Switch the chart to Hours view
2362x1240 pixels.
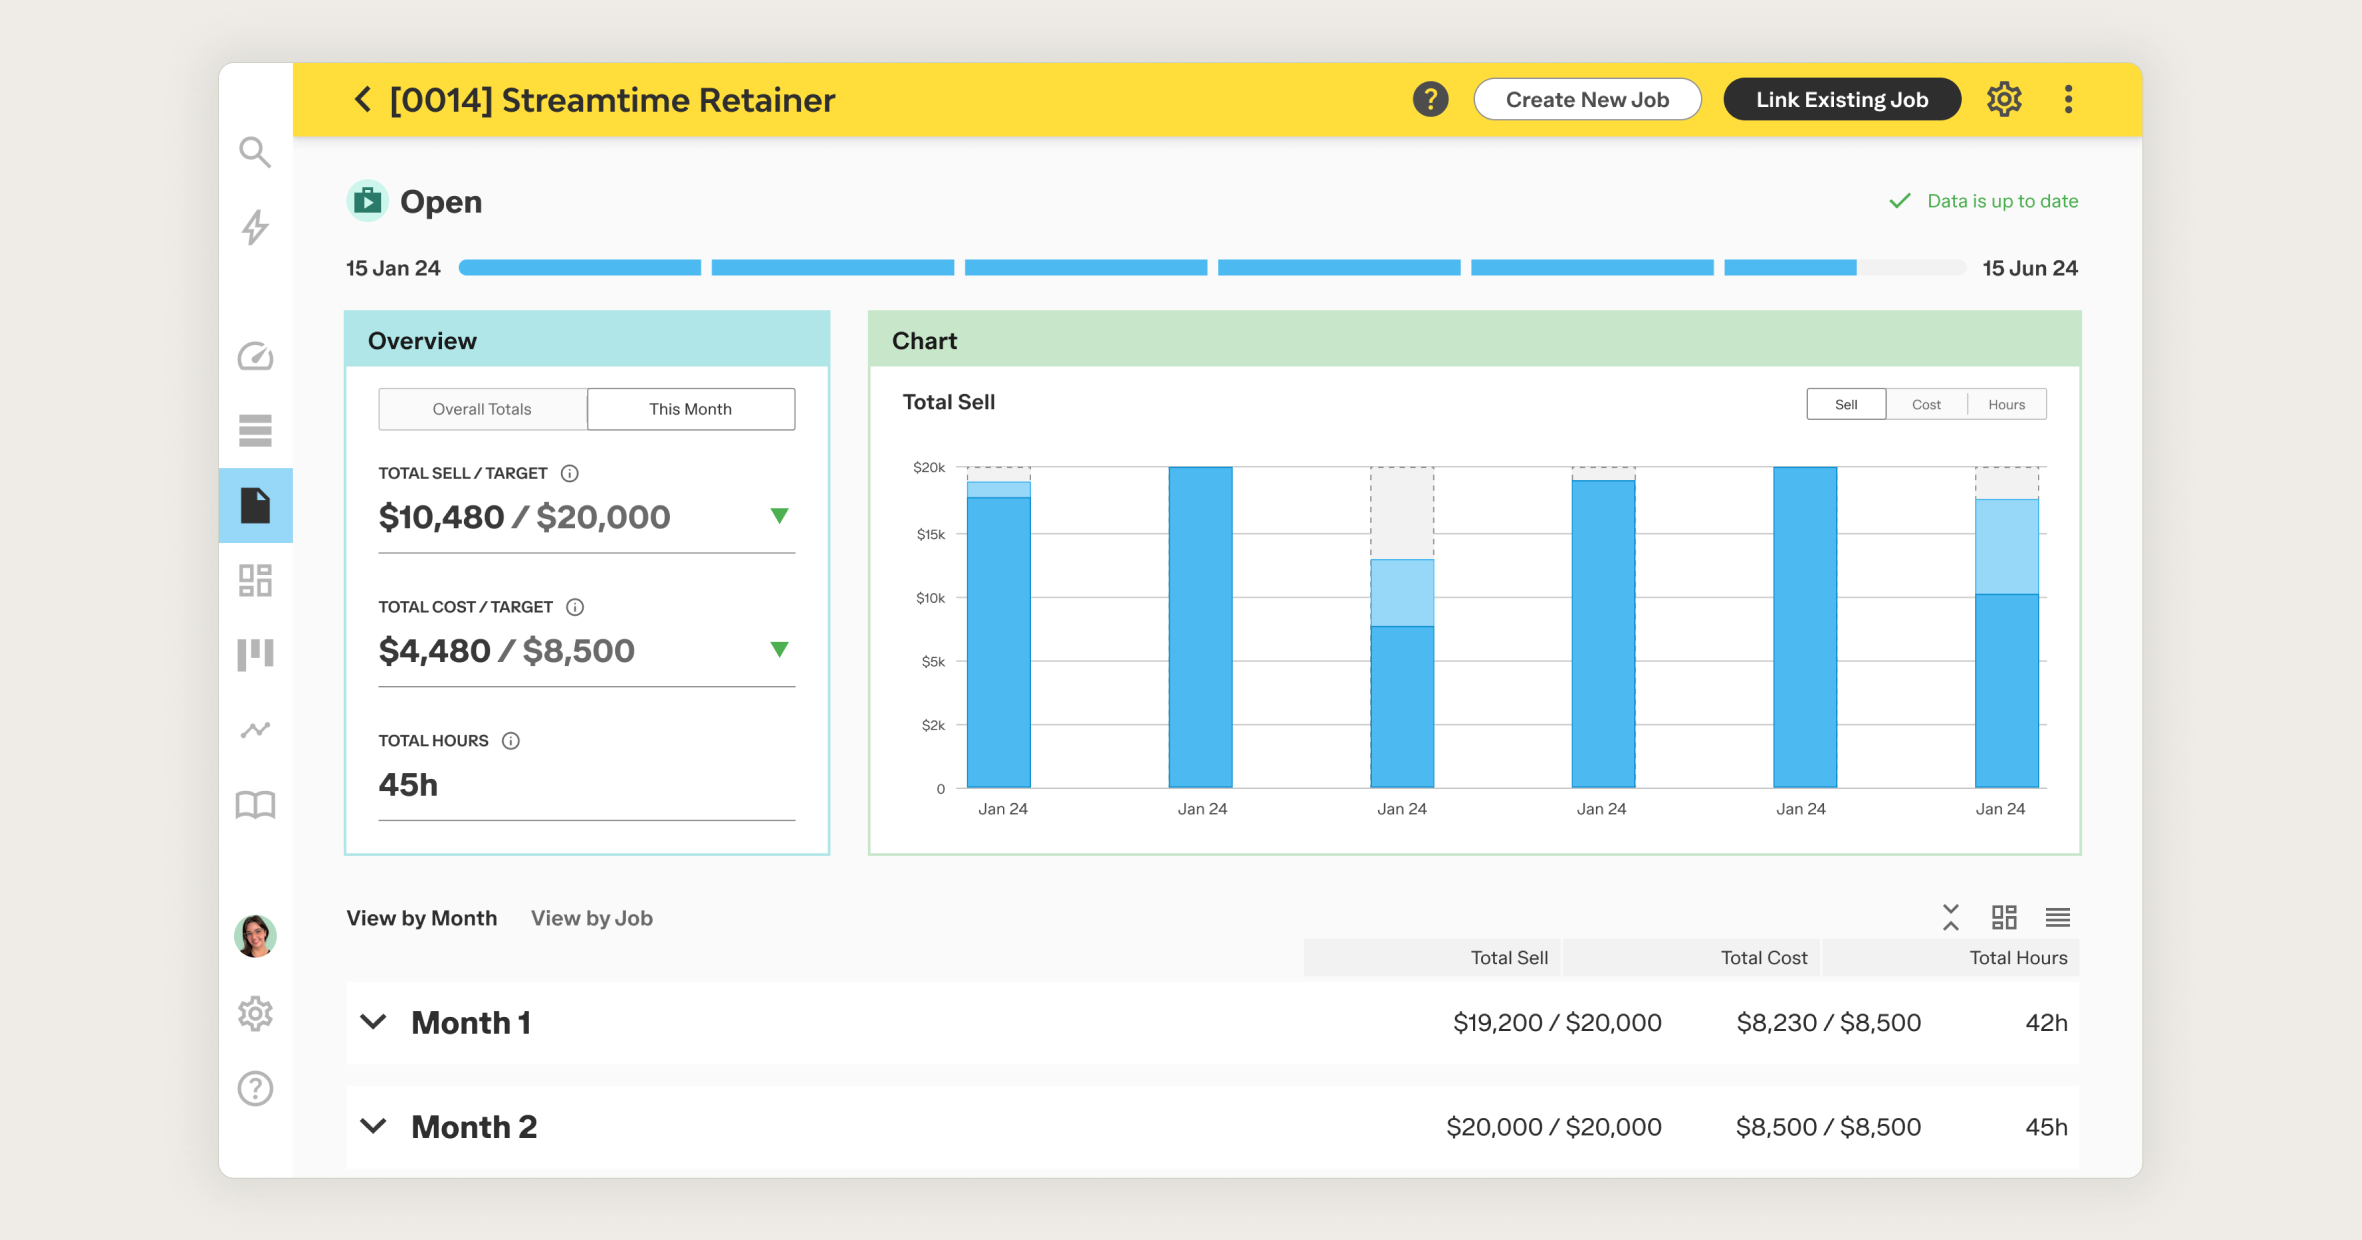2006,404
